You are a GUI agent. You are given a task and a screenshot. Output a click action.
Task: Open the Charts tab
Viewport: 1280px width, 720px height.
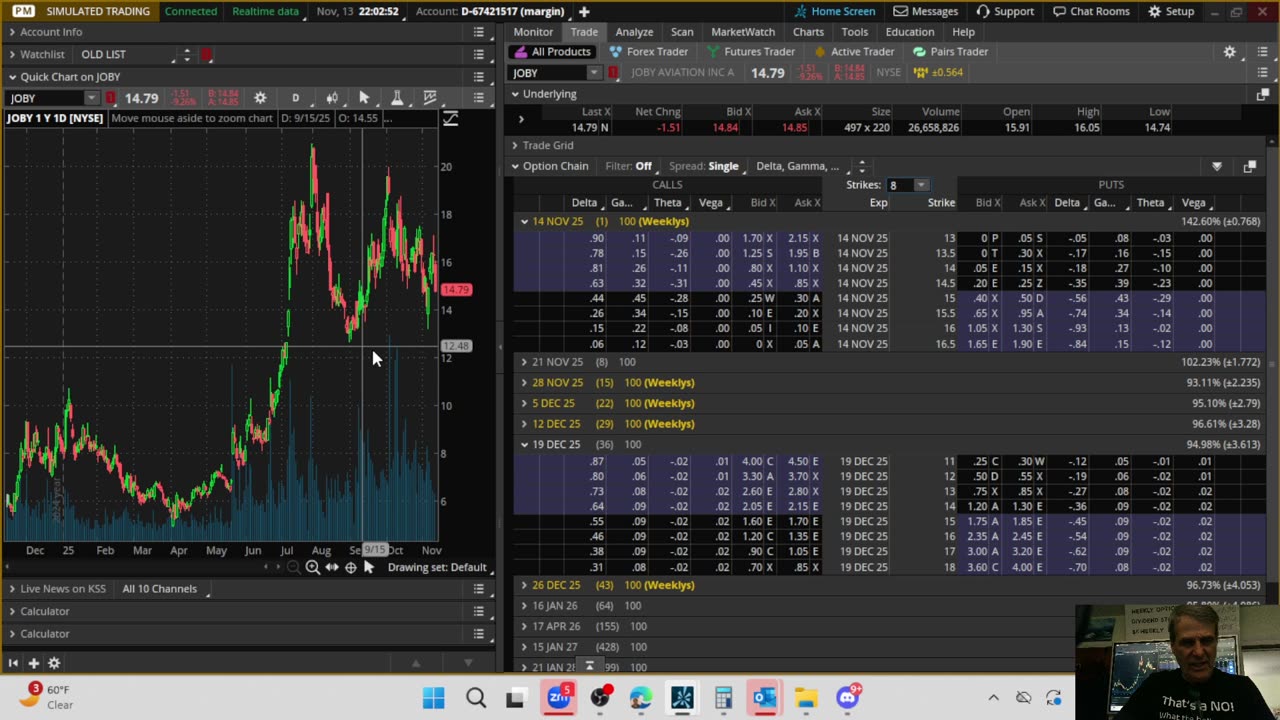tap(808, 32)
